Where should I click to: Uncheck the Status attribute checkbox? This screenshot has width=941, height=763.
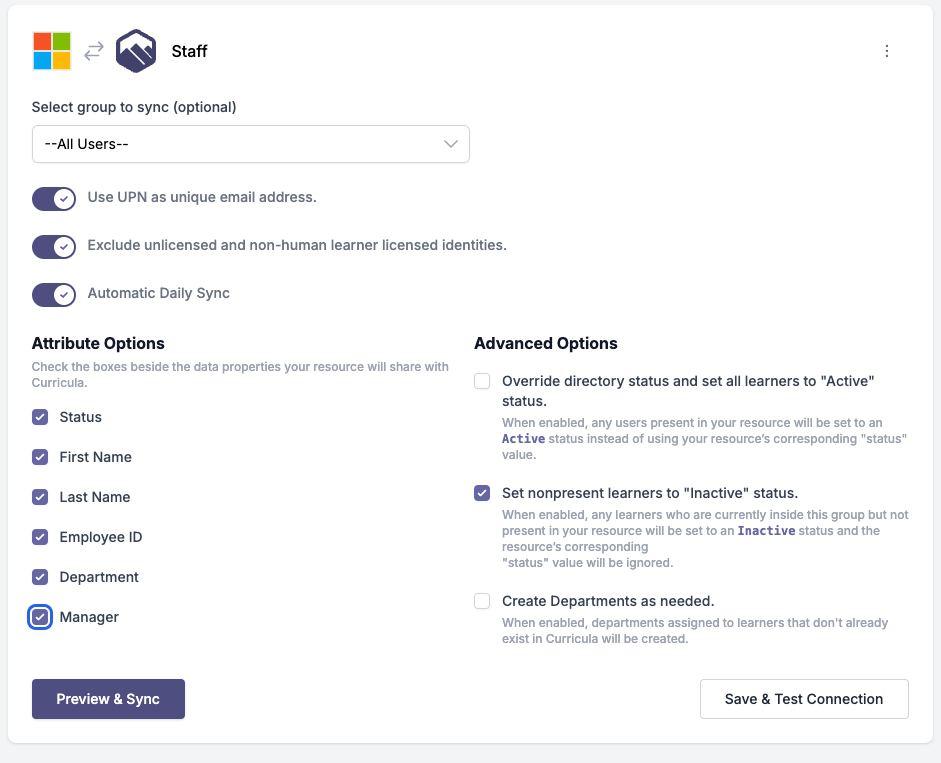[40, 417]
